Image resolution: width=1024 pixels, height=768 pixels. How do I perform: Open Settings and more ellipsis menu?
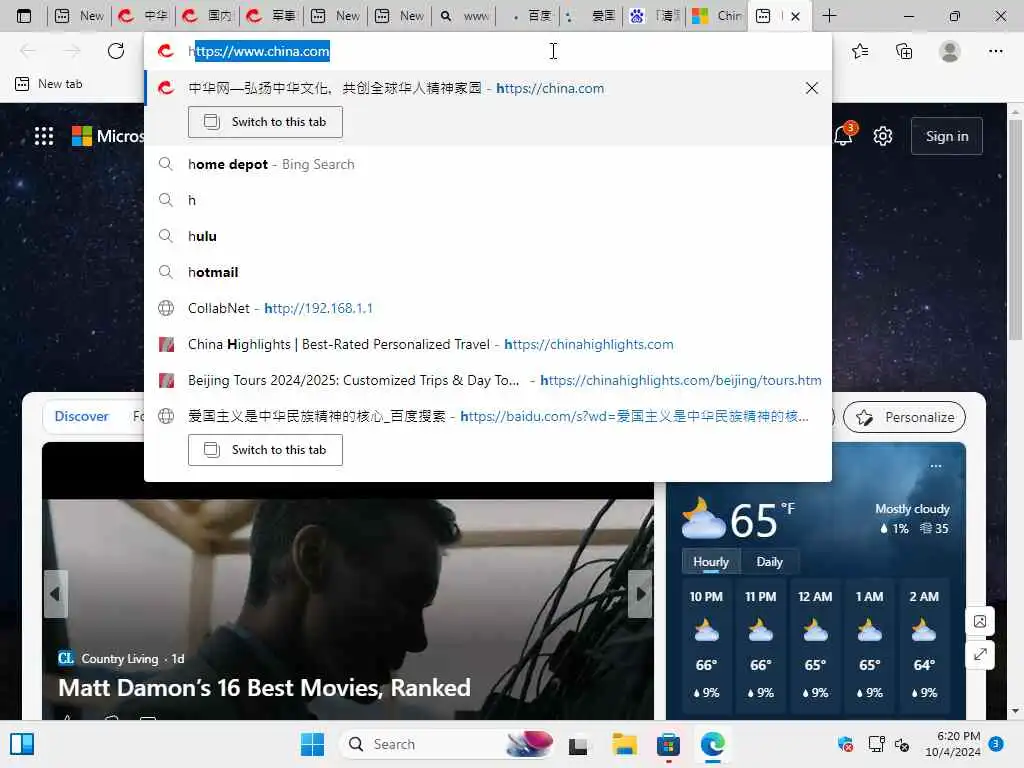995,51
